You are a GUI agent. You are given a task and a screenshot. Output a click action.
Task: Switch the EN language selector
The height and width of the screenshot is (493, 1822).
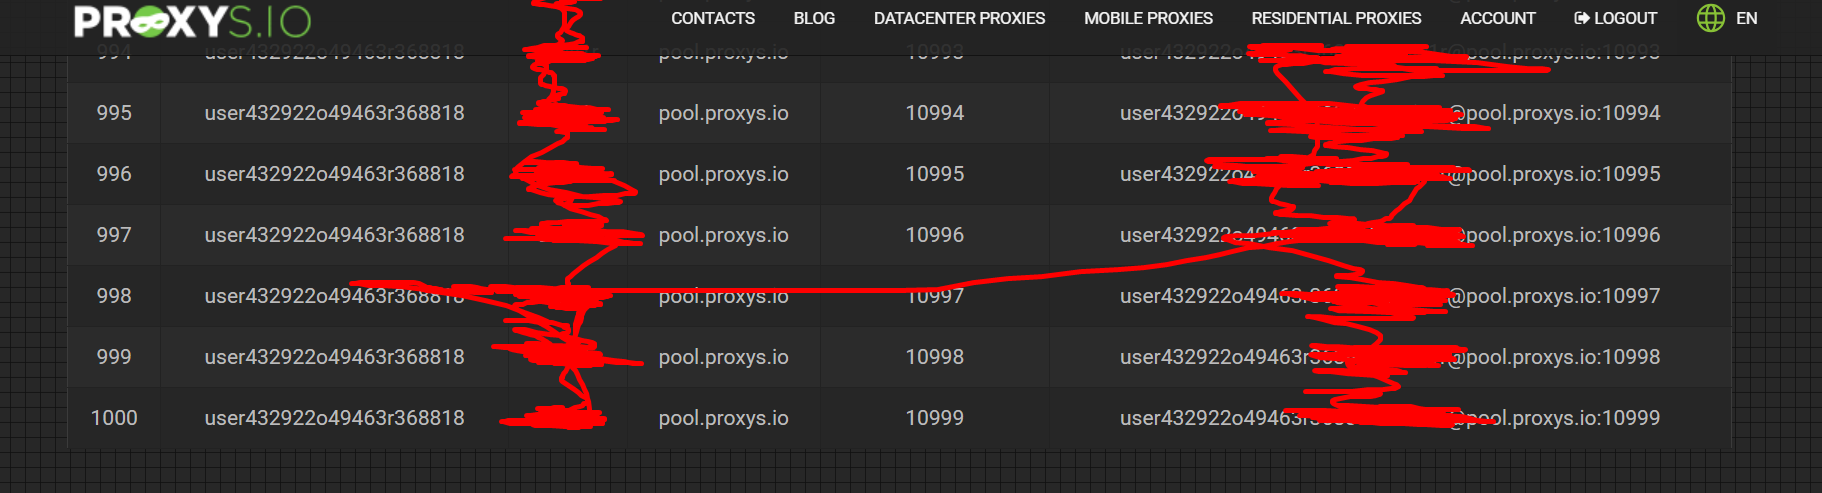1746,18
